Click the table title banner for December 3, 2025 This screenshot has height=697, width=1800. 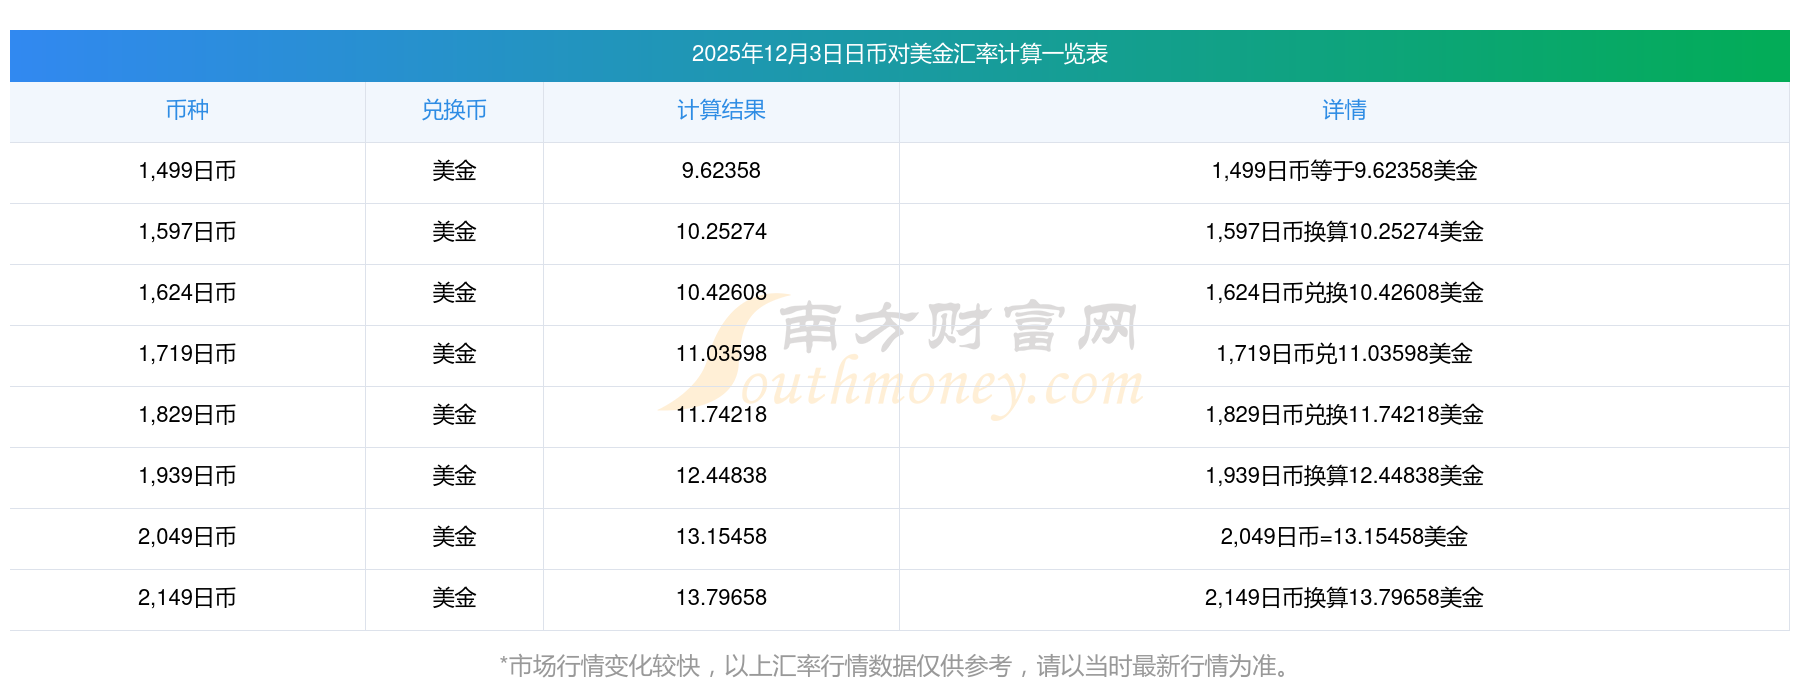pos(899,54)
